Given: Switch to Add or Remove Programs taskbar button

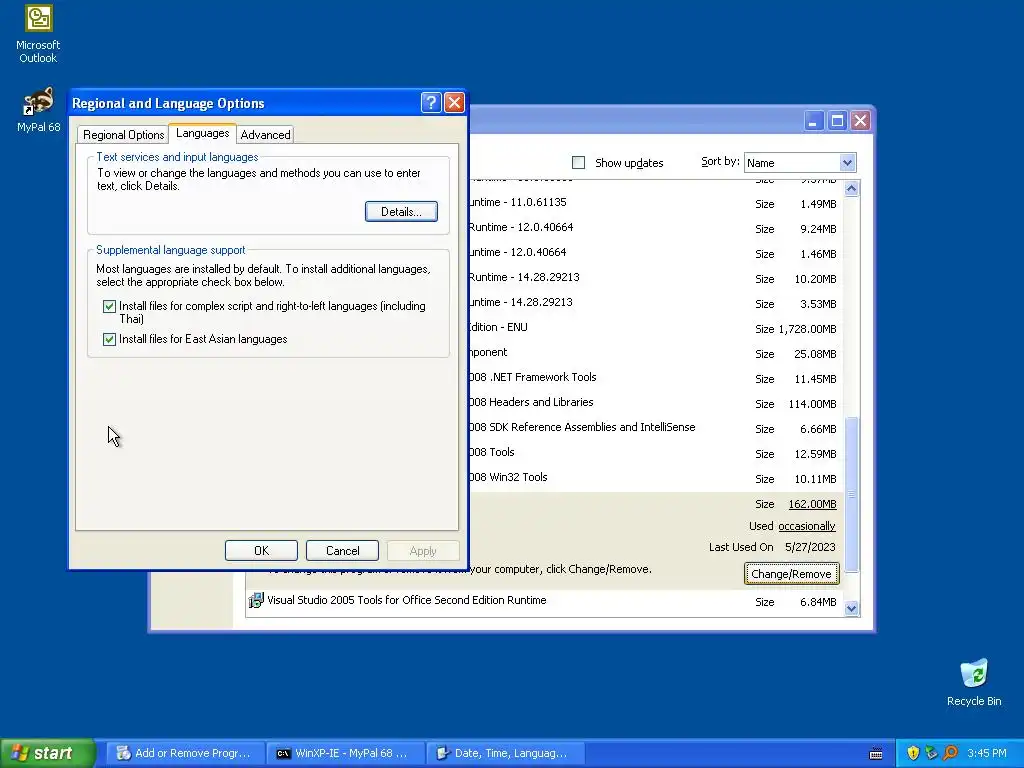Looking at the screenshot, I should pos(185,753).
